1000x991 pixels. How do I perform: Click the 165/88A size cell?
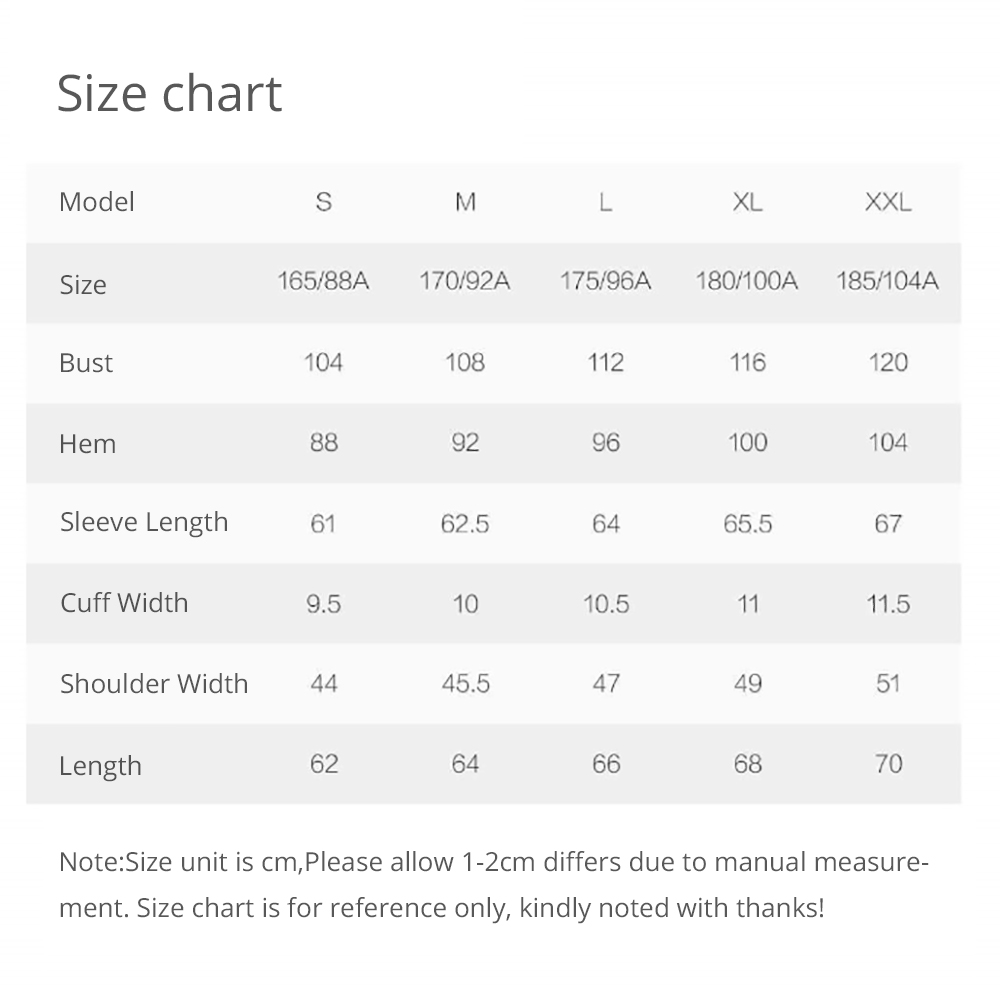[x=323, y=281]
